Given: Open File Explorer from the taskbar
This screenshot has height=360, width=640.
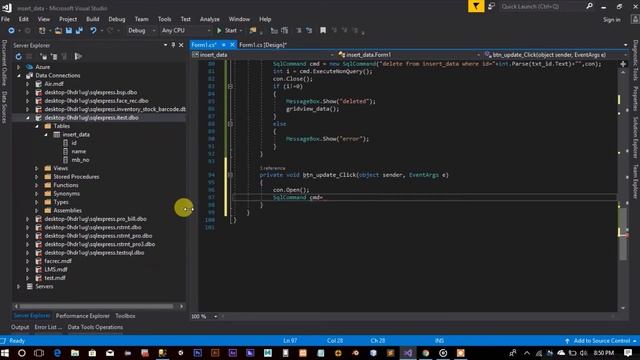Looking at the screenshot, I should [x=75, y=353].
